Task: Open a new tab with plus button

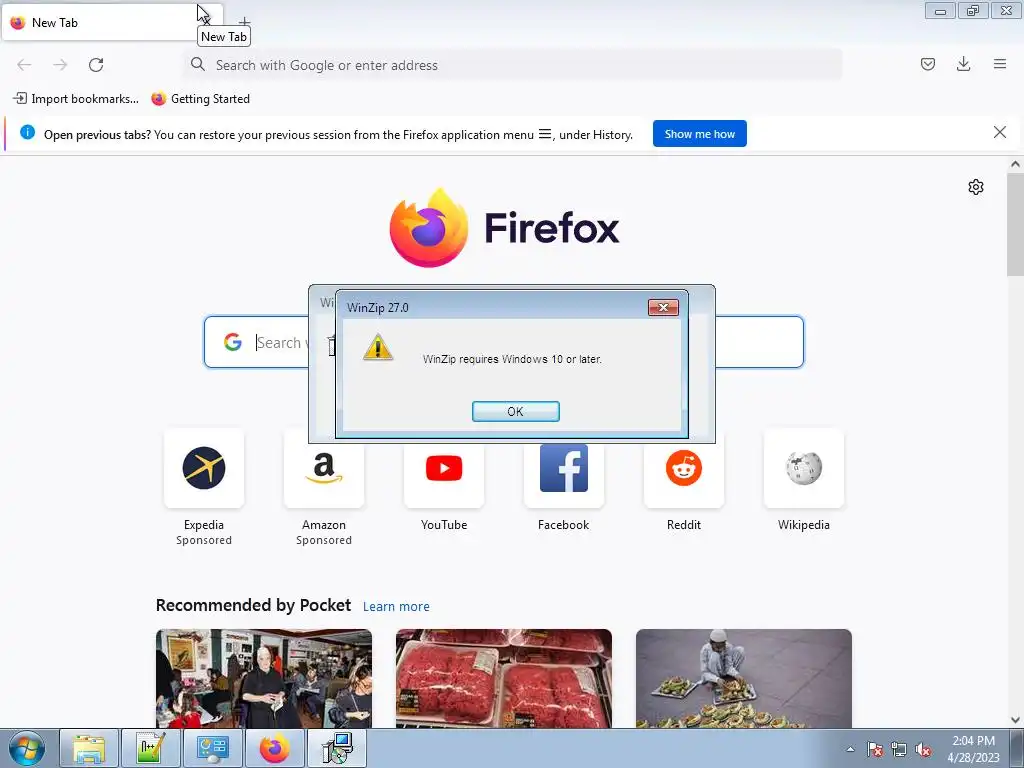Action: (244, 22)
